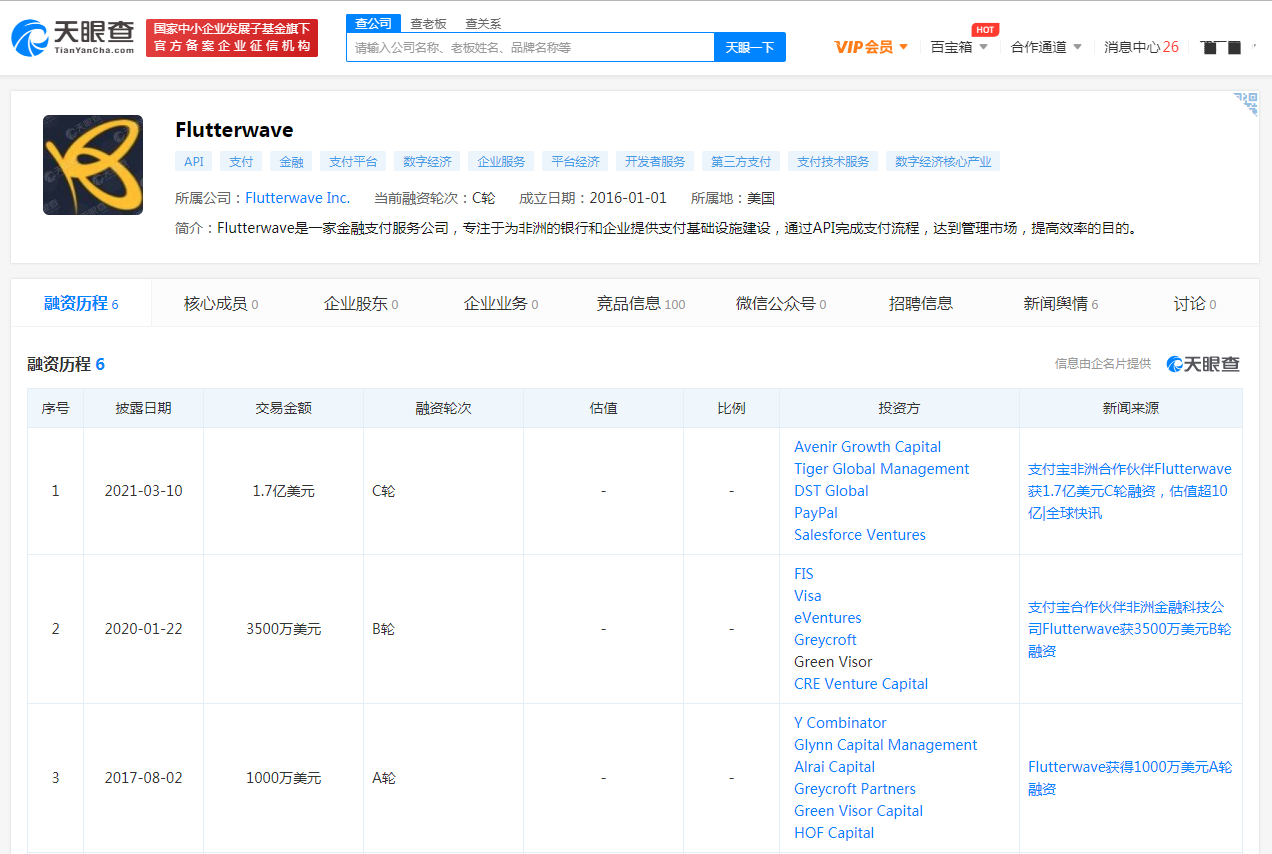Select the 2017-08-02 disclosure date cell
Image resolution: width=1272 pixels, height=854 pixels.
pos(144,777)
